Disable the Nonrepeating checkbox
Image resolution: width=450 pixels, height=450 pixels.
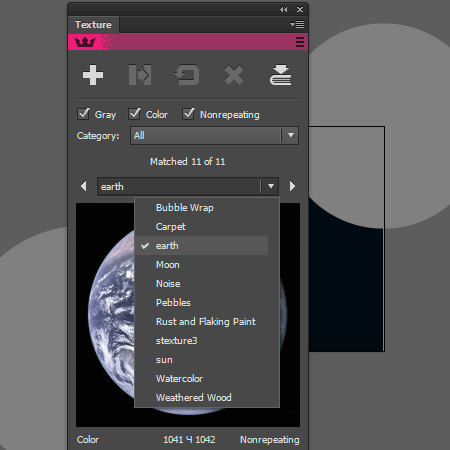pyautogui.click(x=188, y=114)
